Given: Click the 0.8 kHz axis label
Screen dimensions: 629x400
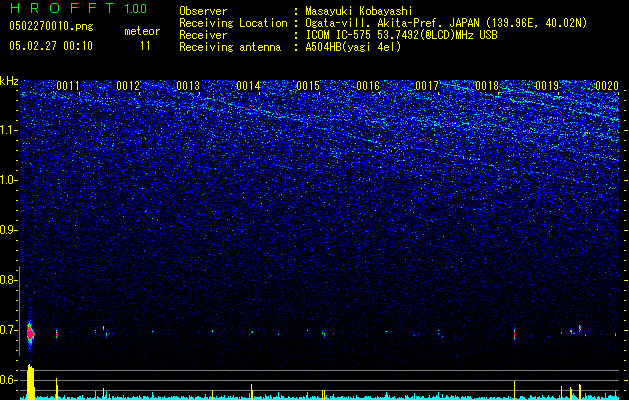Looking at the screenshot, I should (x=9, y=280).
